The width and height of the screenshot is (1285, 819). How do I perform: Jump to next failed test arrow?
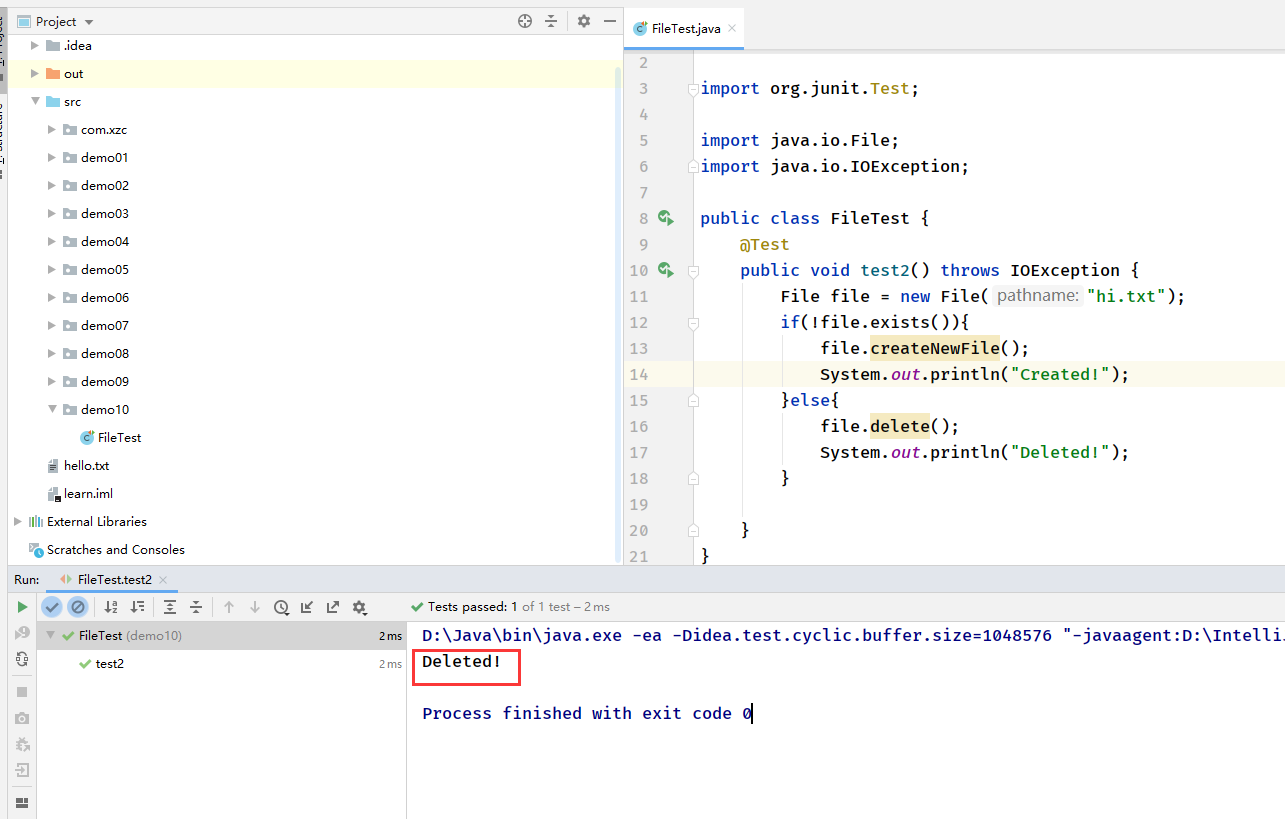point(255,607)
